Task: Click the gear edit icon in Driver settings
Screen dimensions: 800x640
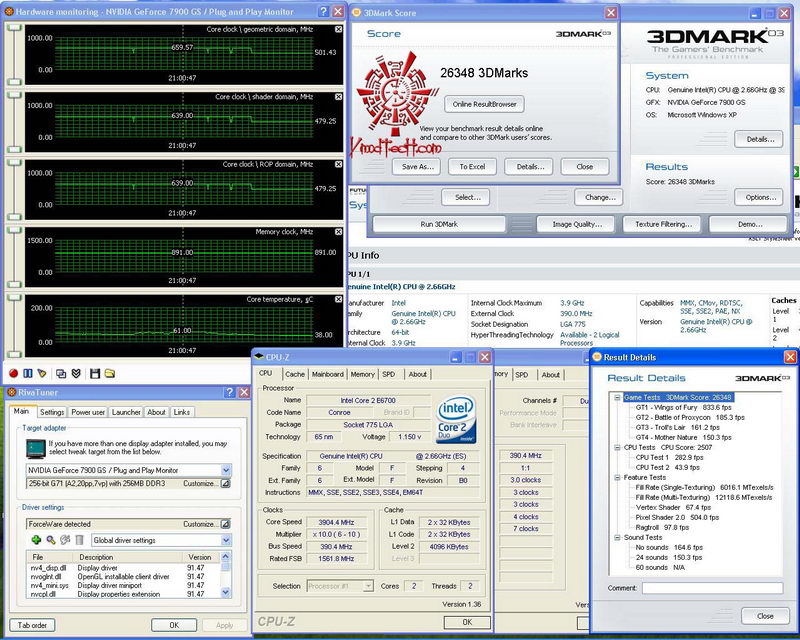Action: [65, 540]
